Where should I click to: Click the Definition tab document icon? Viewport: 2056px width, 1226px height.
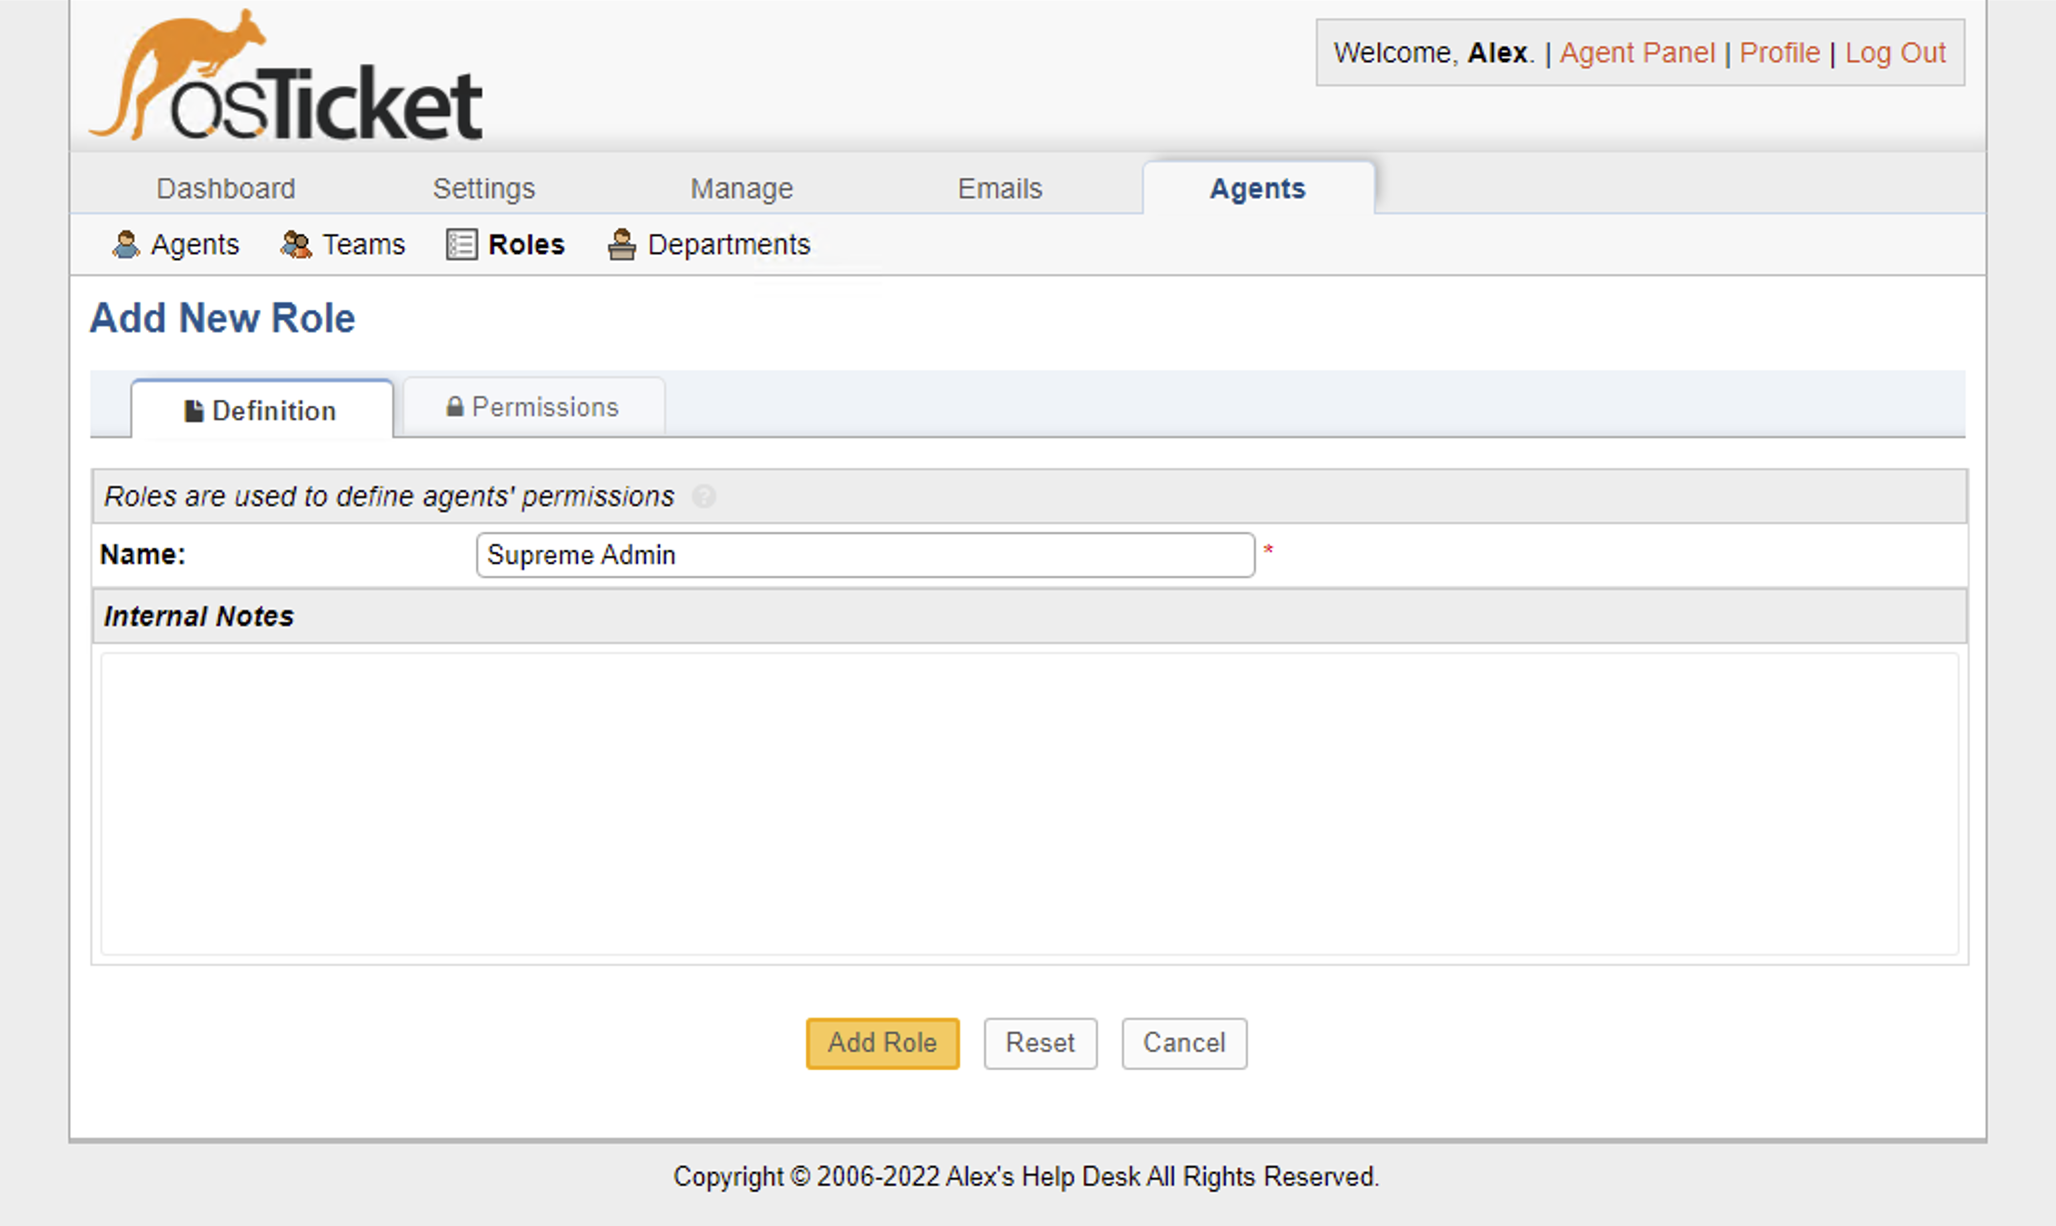194,411
